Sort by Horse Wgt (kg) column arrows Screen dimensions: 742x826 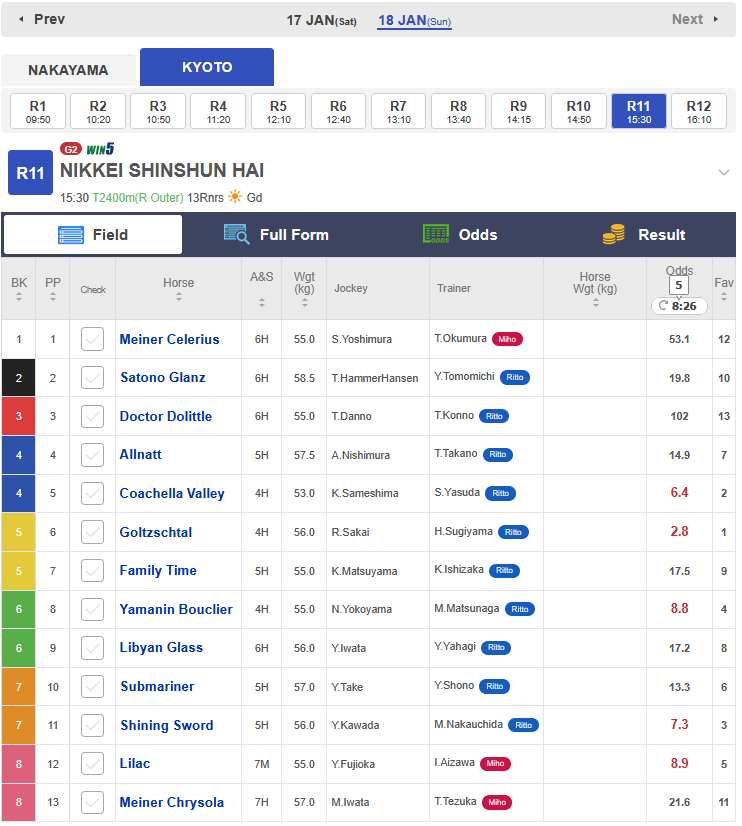tap(595, 302)
